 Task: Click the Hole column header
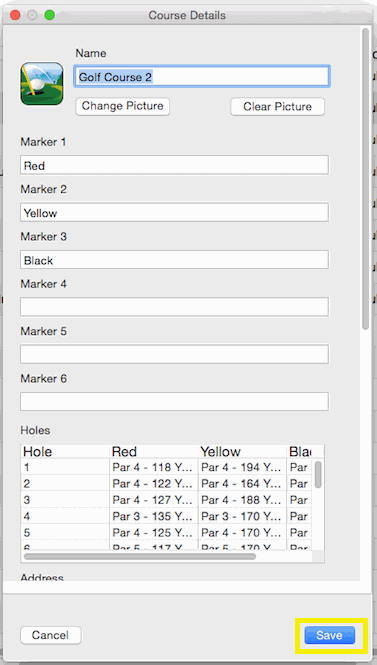click(x=65, y=451)
